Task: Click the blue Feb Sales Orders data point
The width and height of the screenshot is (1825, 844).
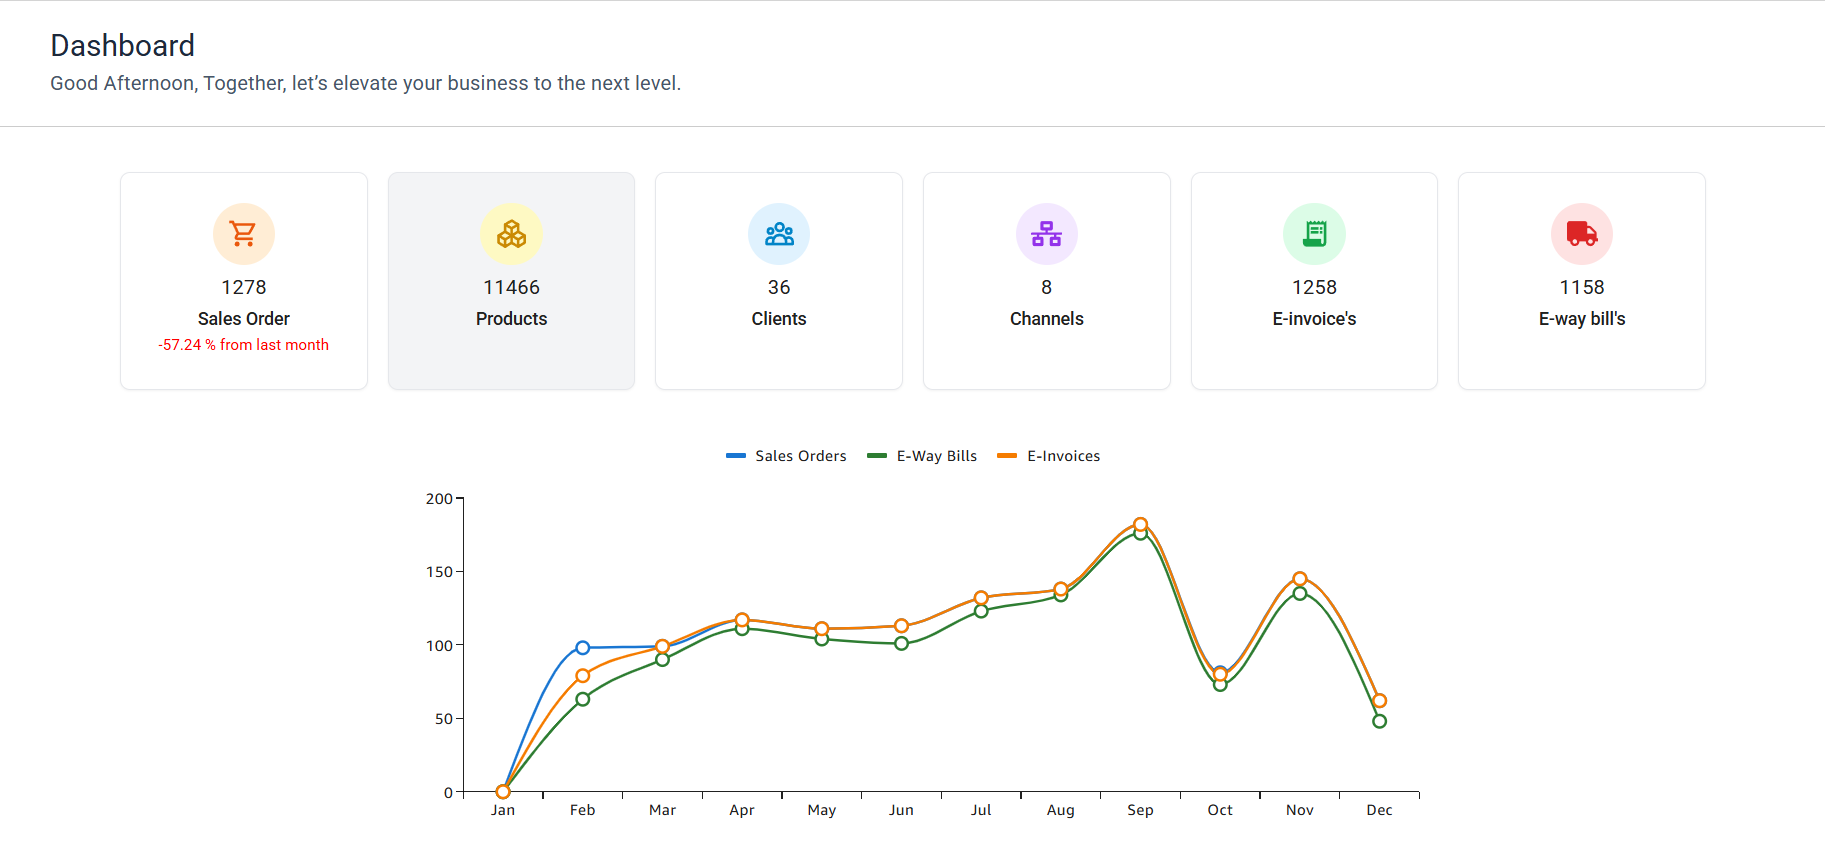Action: (583, 648)
